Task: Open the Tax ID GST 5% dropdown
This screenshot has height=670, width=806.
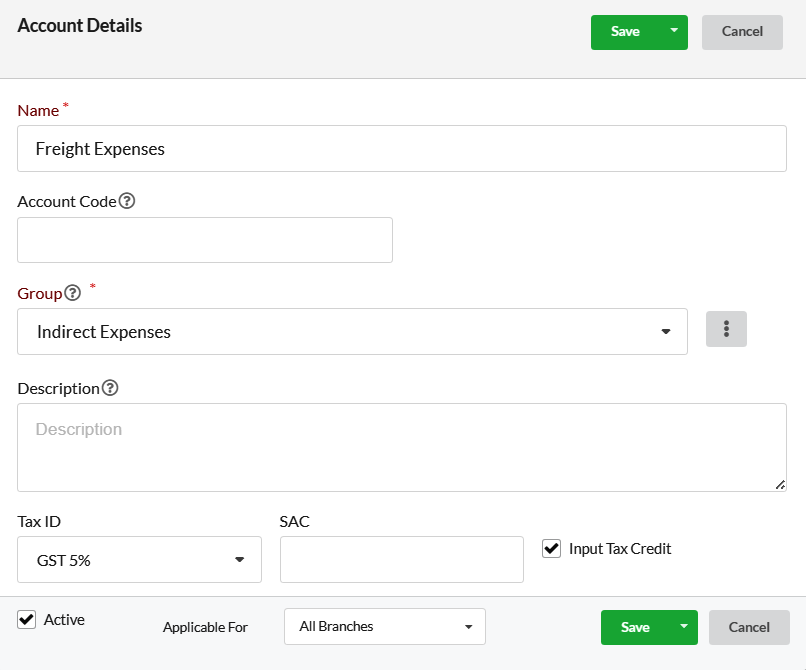Action: [x=139, y=559]
